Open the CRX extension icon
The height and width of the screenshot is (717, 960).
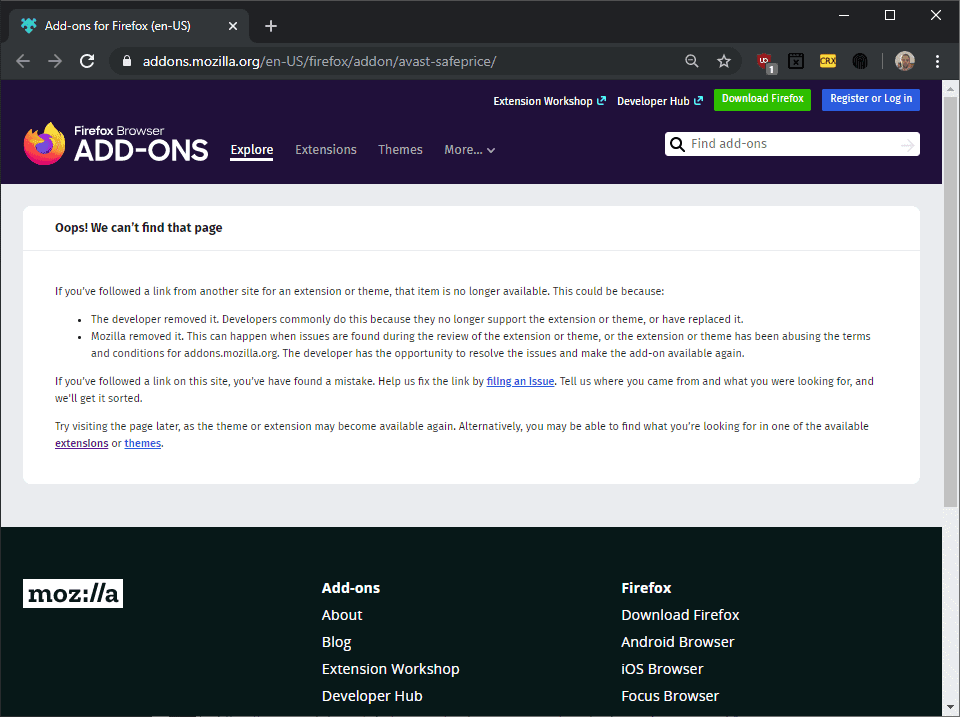[828, 61]
